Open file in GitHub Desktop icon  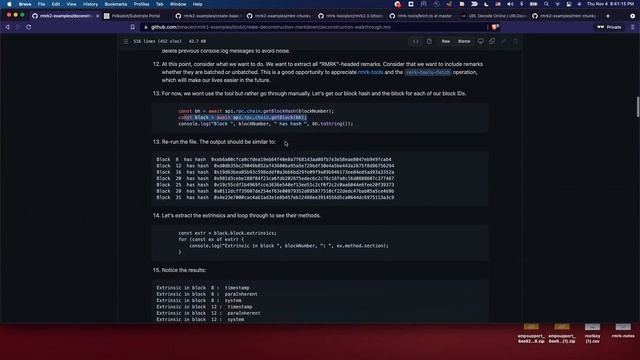[481, 41]
